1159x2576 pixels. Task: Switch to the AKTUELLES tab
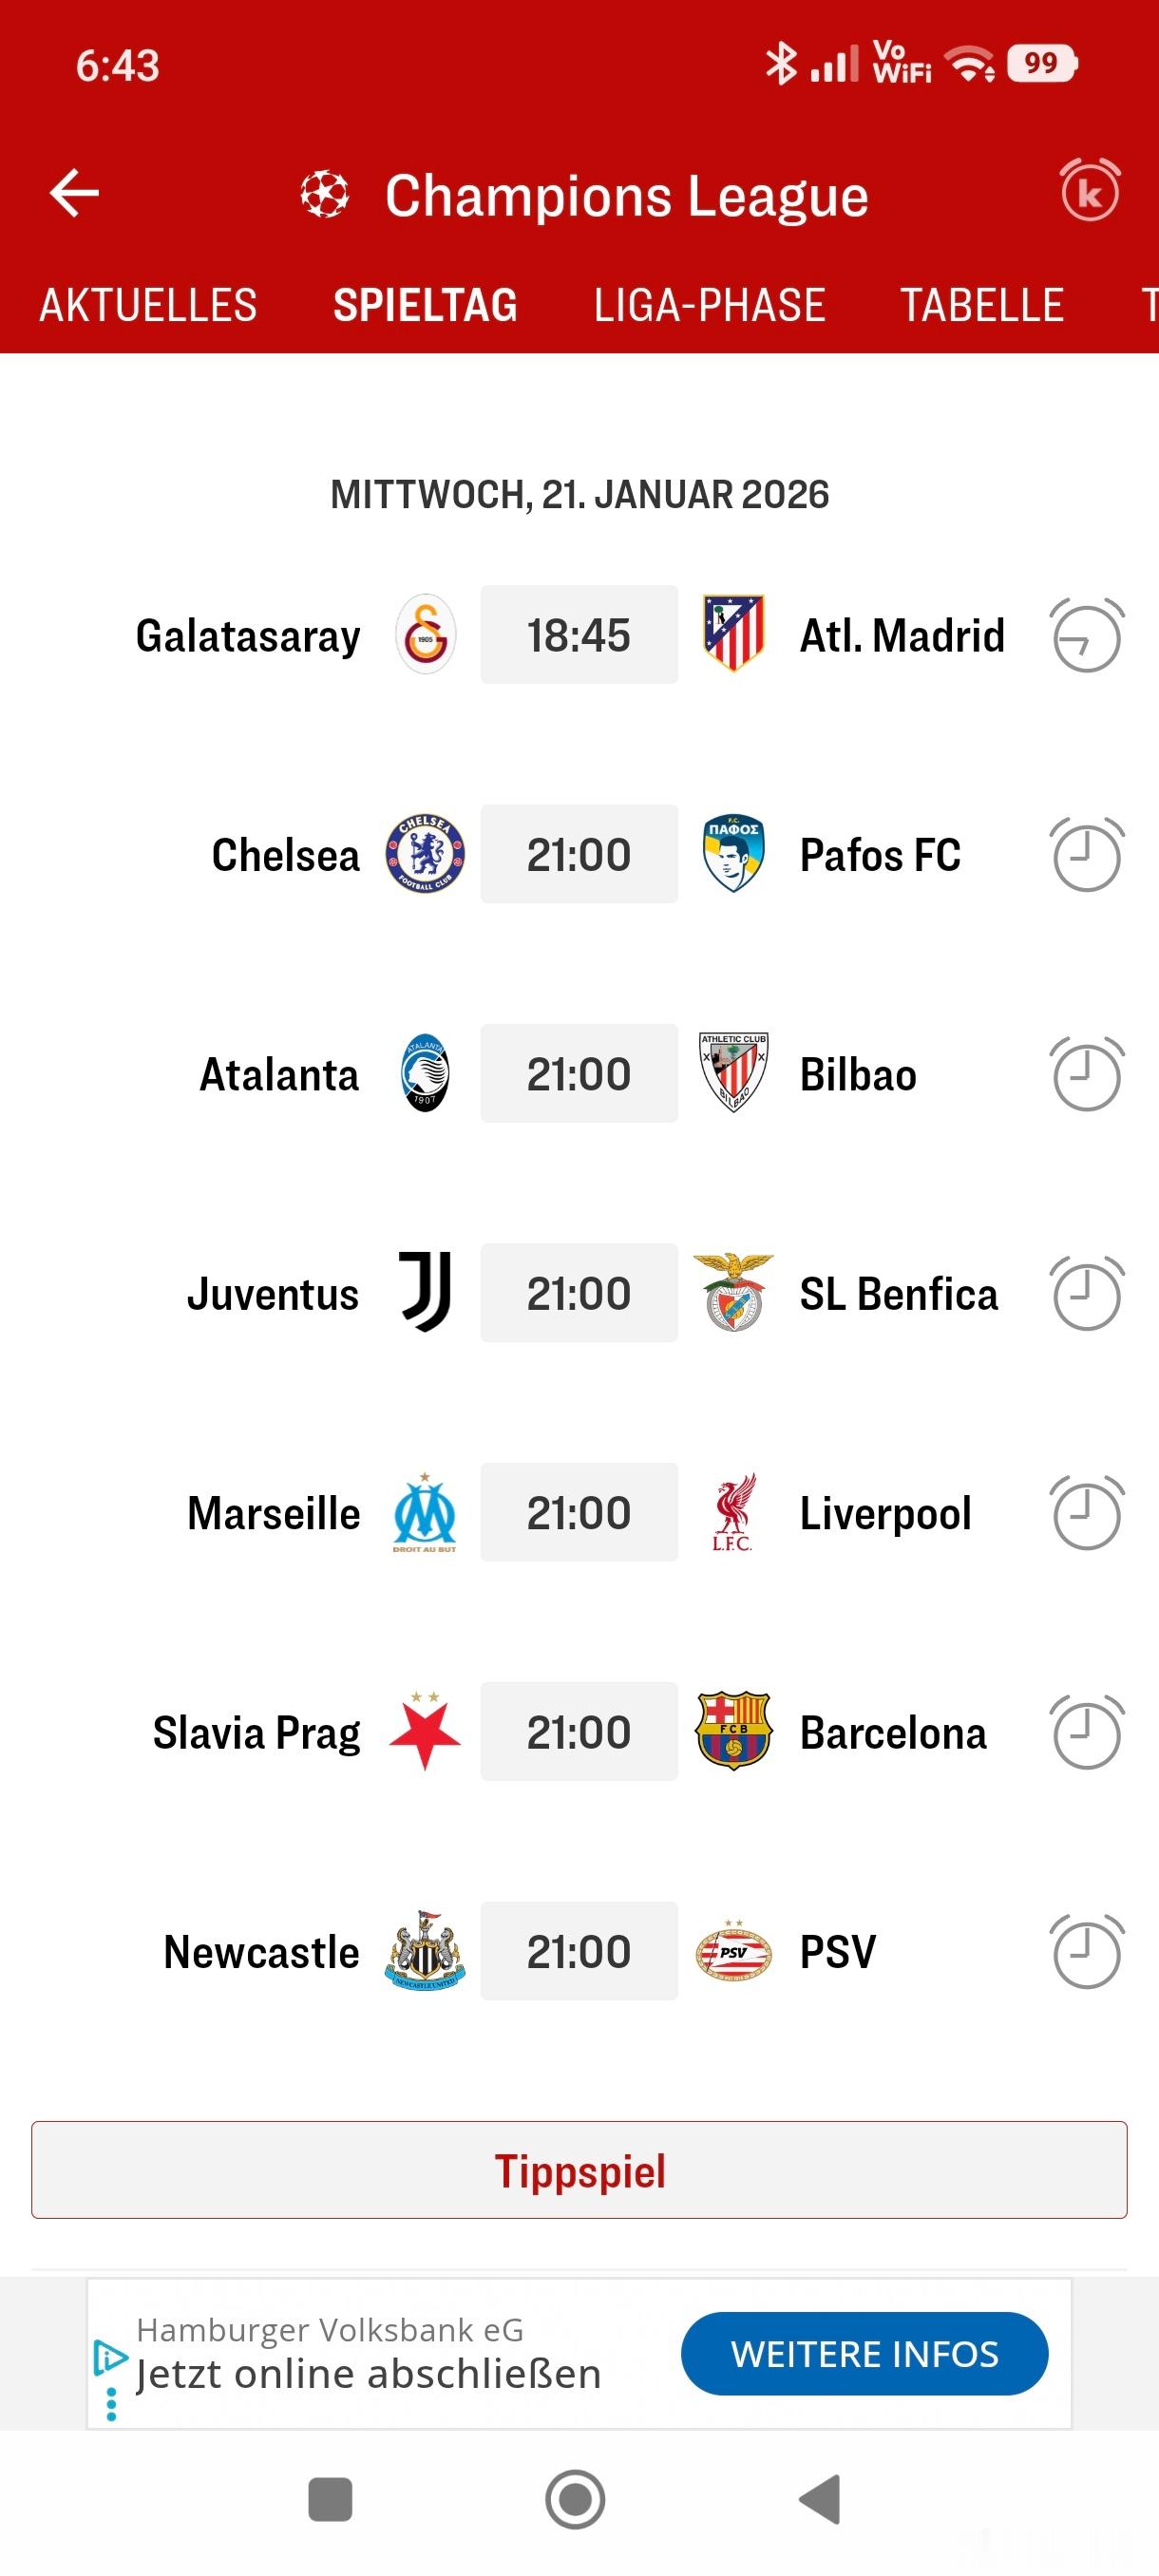click(148, 305)
